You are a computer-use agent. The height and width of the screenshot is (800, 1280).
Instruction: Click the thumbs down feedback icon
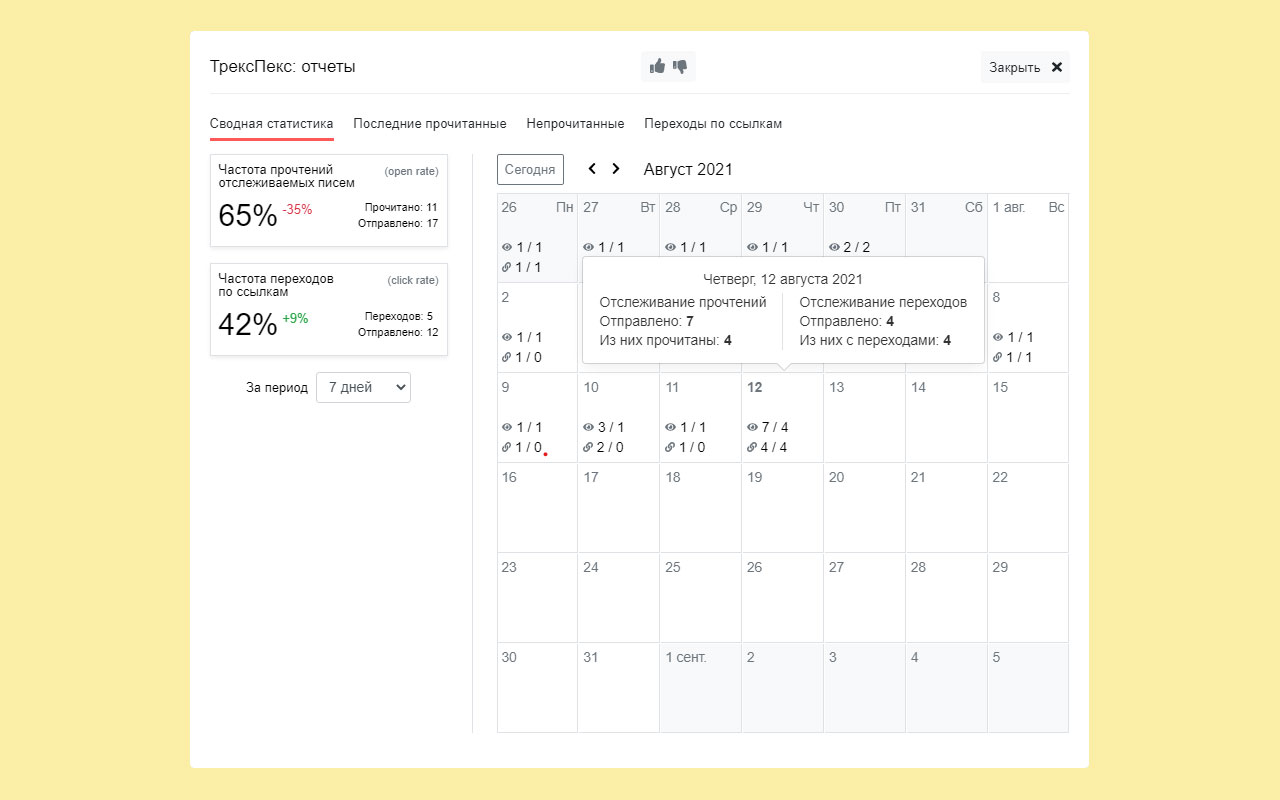680,67
